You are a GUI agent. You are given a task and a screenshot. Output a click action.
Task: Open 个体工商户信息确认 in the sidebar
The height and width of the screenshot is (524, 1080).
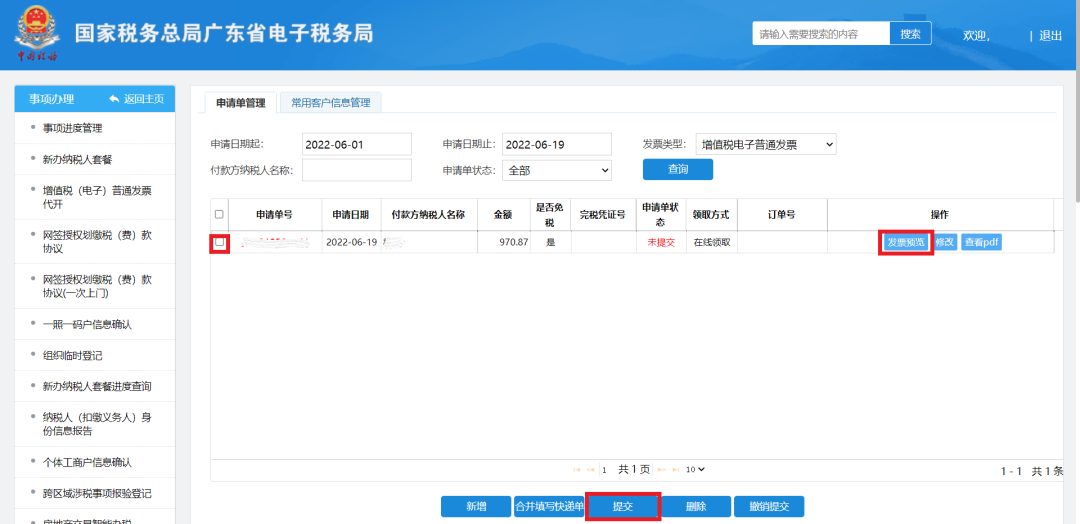click(x=87, y=462)
